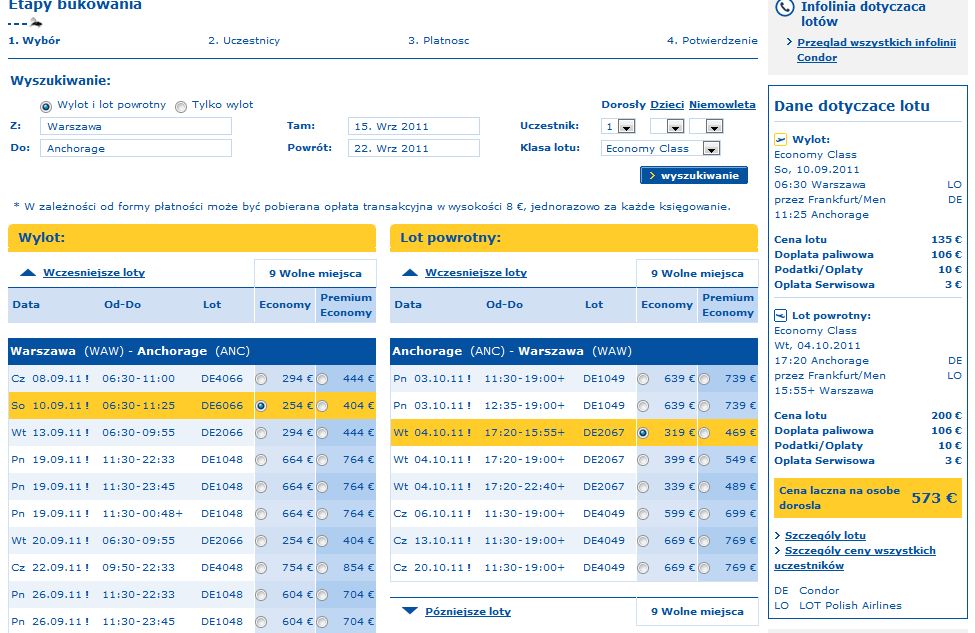Viewport: 975px width, 633px height.
Task: Click the Cena laczna 573 € yellow box
Action: pyautogui.click(x=867, y=497)
